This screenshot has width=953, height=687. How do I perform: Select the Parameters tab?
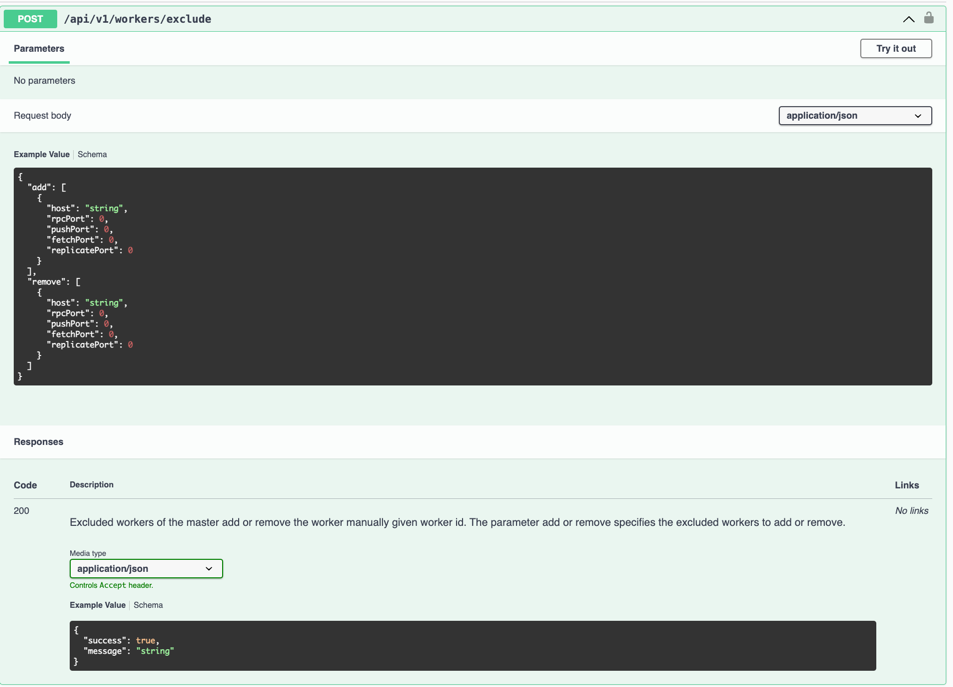tap(39, 49)
